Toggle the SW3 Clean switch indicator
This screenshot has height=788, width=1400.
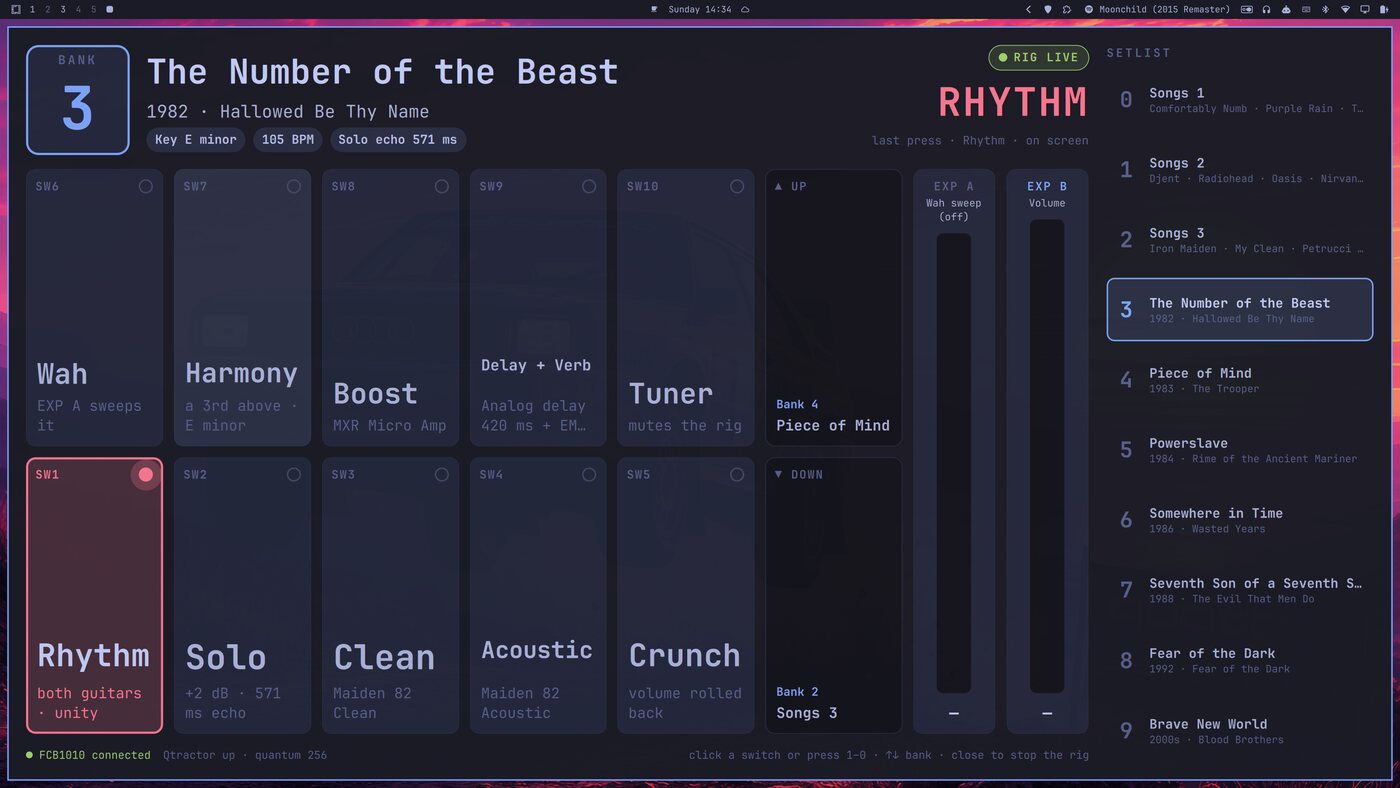442,474
